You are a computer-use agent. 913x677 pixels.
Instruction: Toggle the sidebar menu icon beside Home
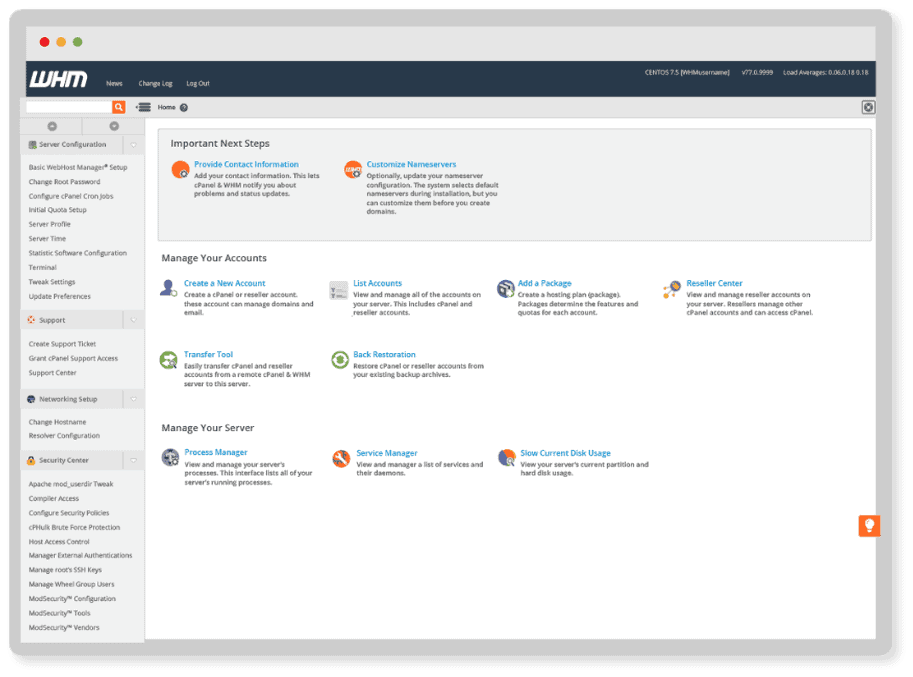pyautogui.click(x=143, y=107)
